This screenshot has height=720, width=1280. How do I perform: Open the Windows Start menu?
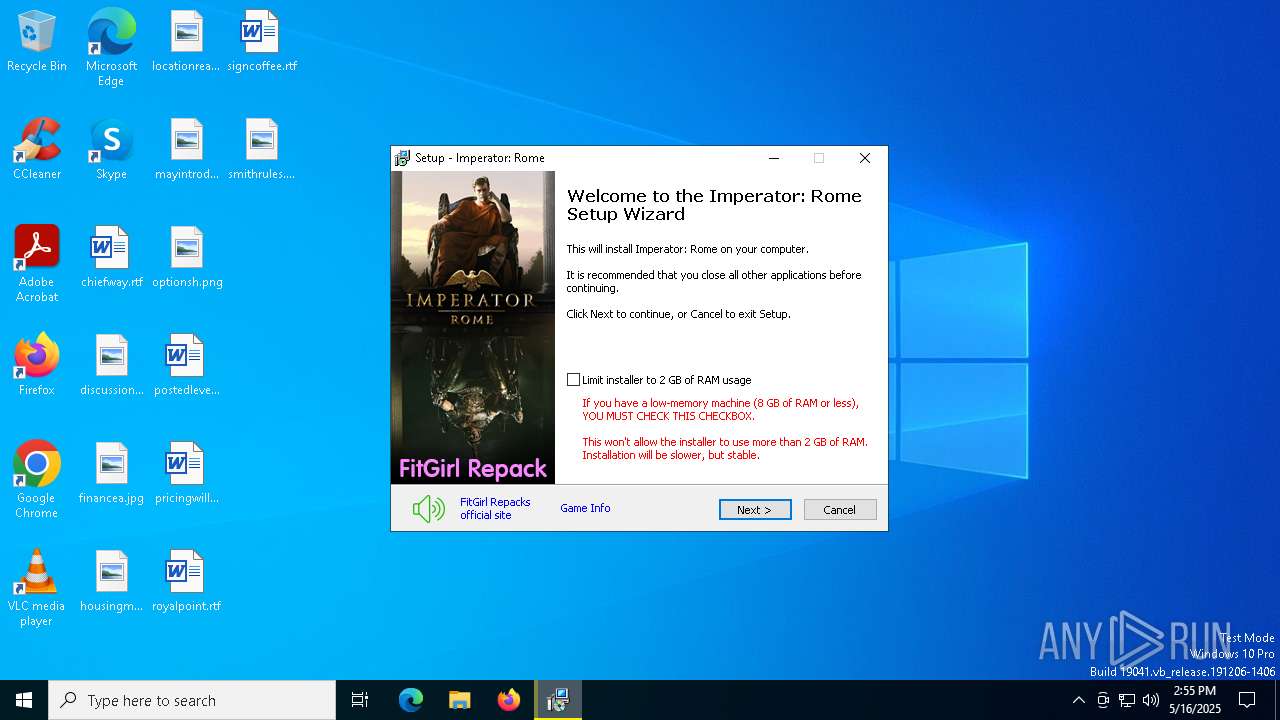[24, 700]
